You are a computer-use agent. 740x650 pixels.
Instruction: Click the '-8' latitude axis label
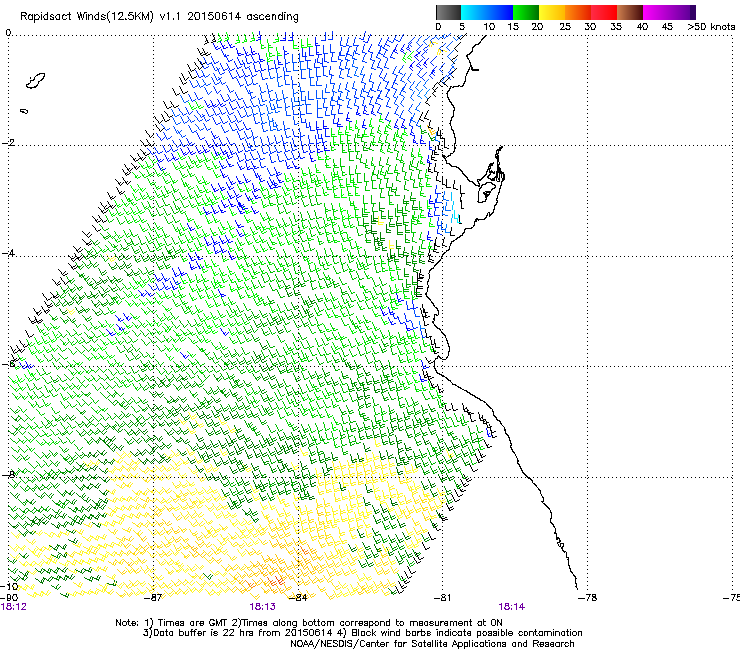(8, 475)
